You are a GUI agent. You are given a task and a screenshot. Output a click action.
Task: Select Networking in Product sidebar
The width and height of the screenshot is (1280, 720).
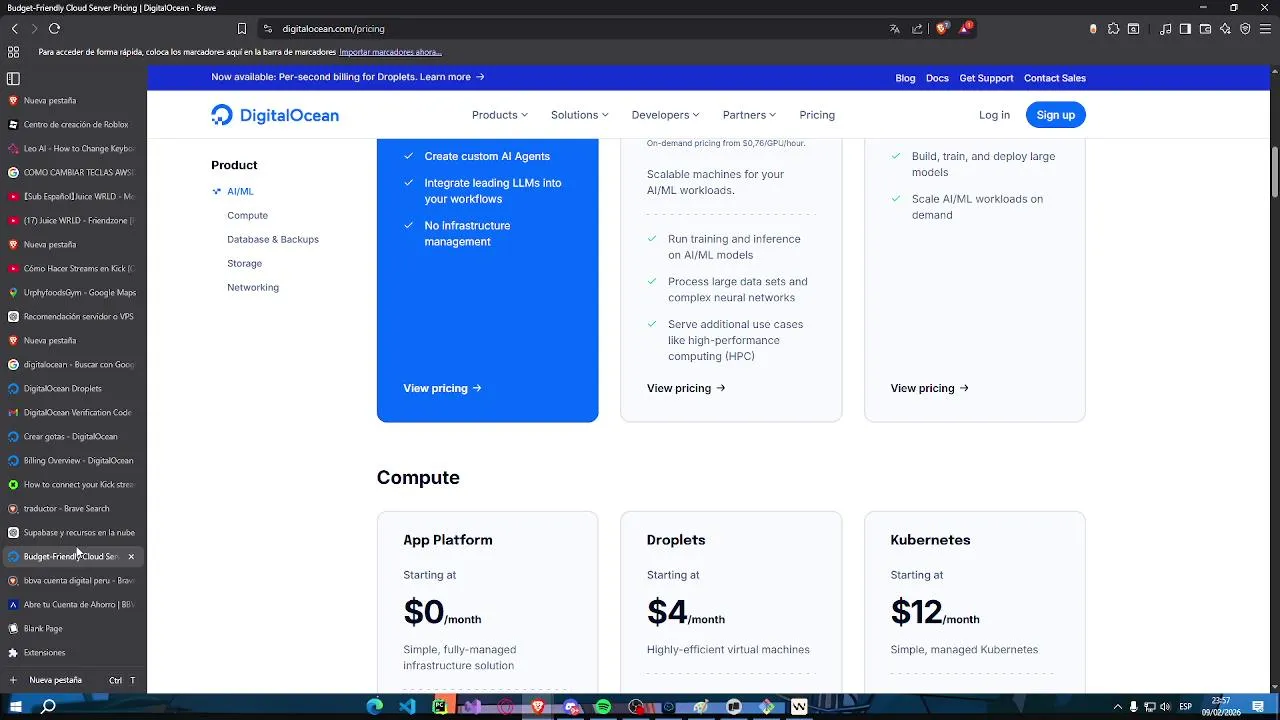[x=253, y=287]
